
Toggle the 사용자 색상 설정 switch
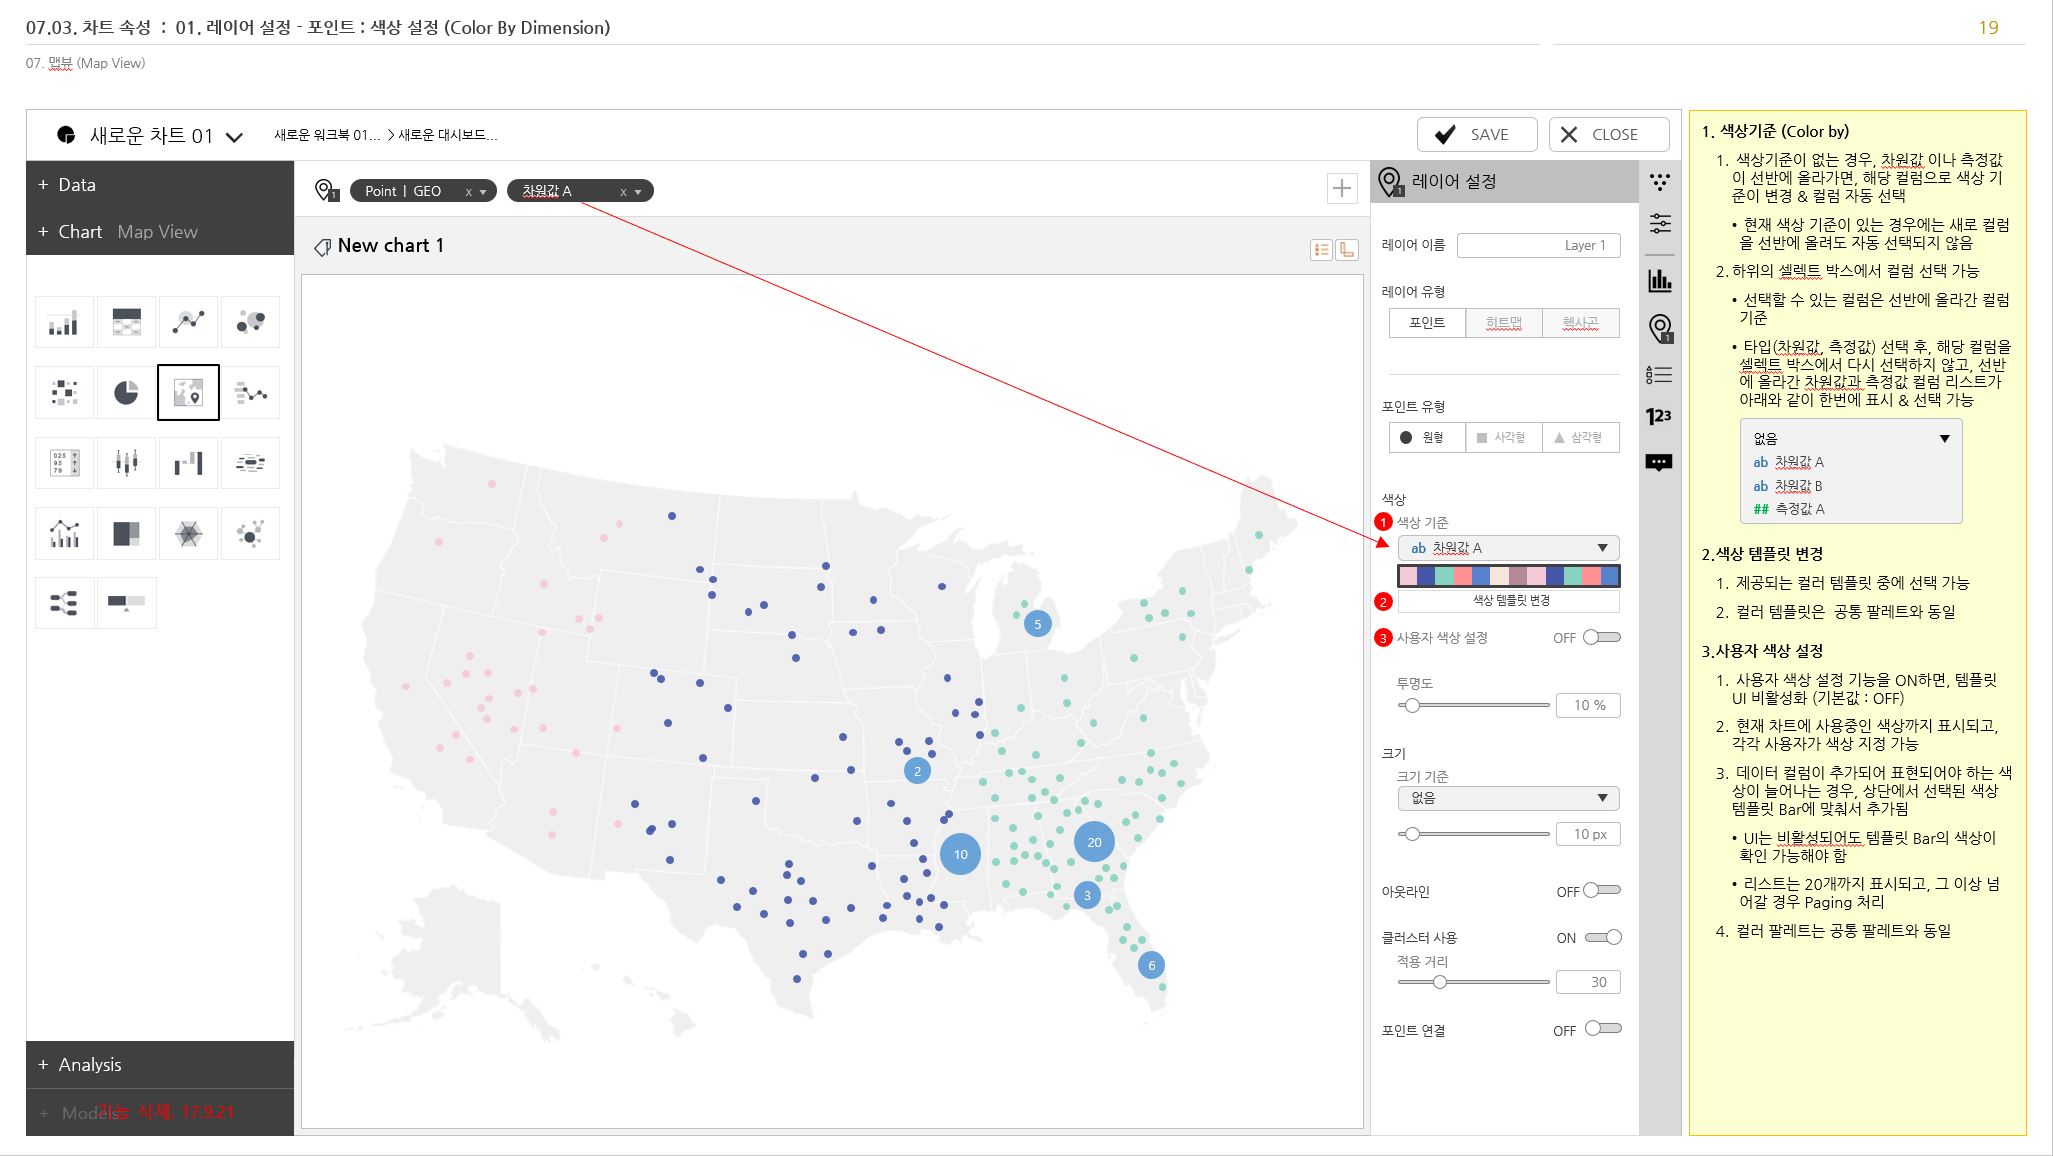[1601, 637]
